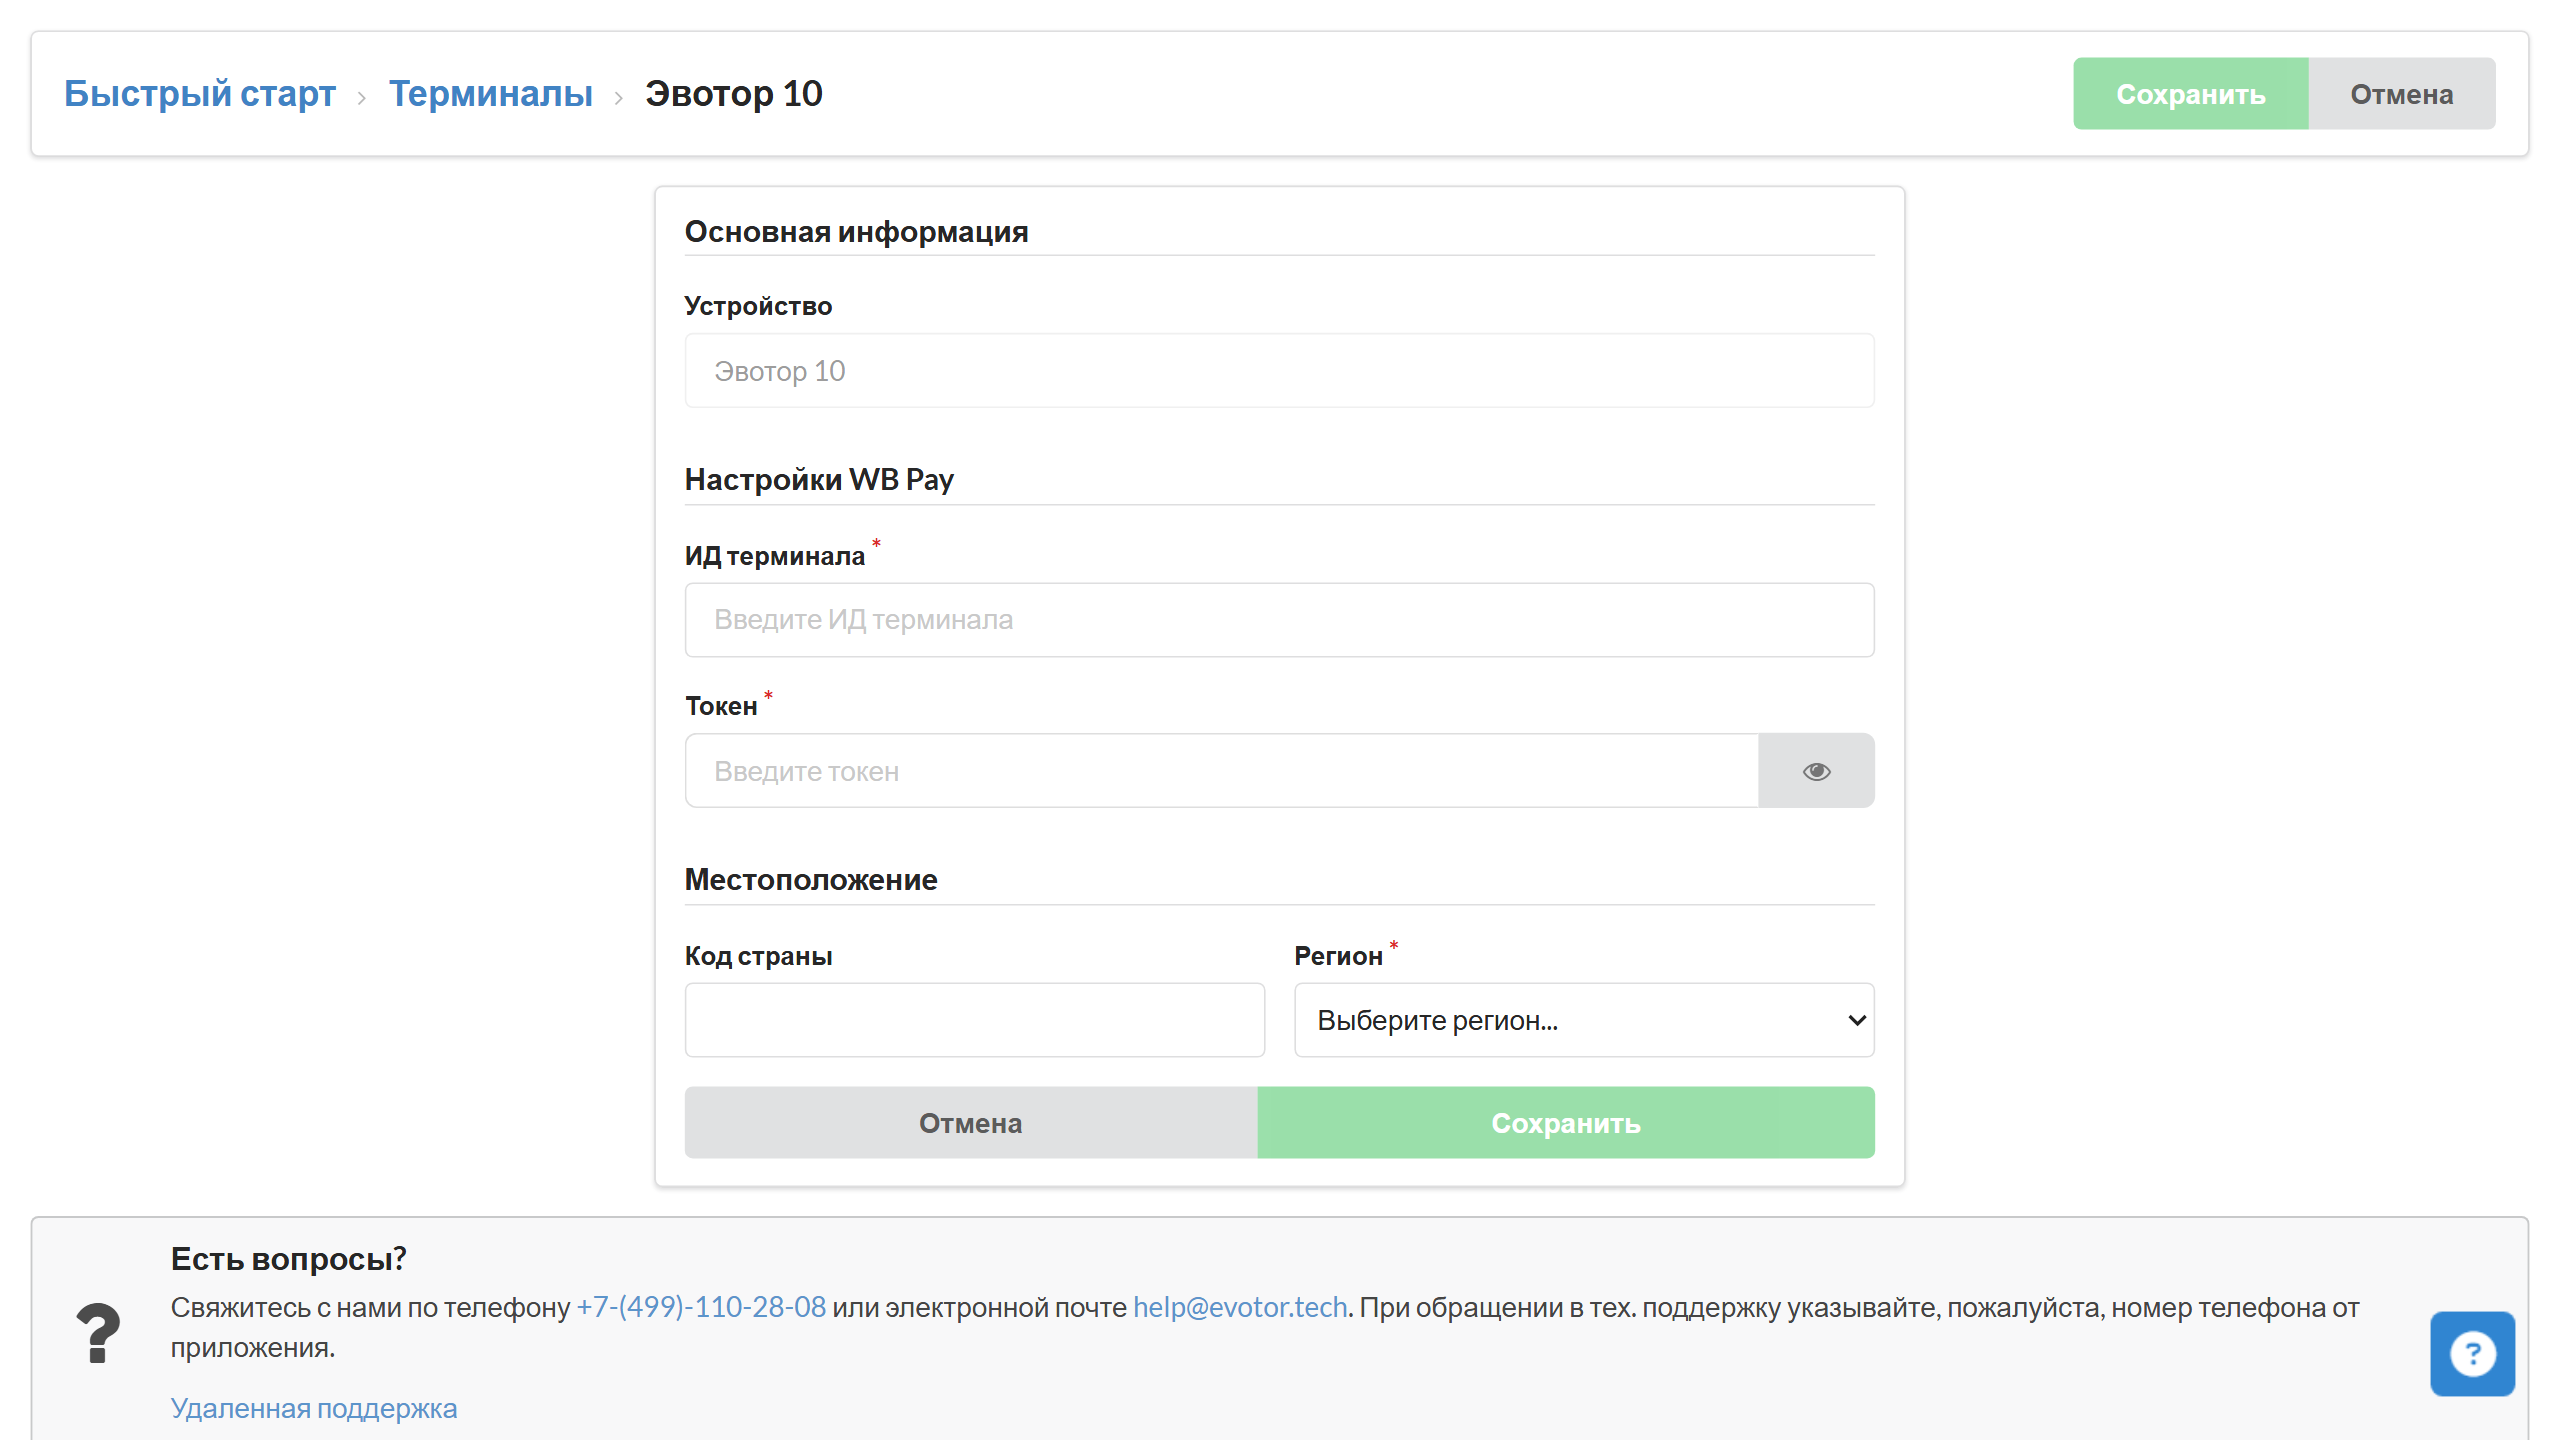Click the 'Регион' field label
Image resolution: width=2560 pixels, height=1440 pixels.
tap(1339, 956)
